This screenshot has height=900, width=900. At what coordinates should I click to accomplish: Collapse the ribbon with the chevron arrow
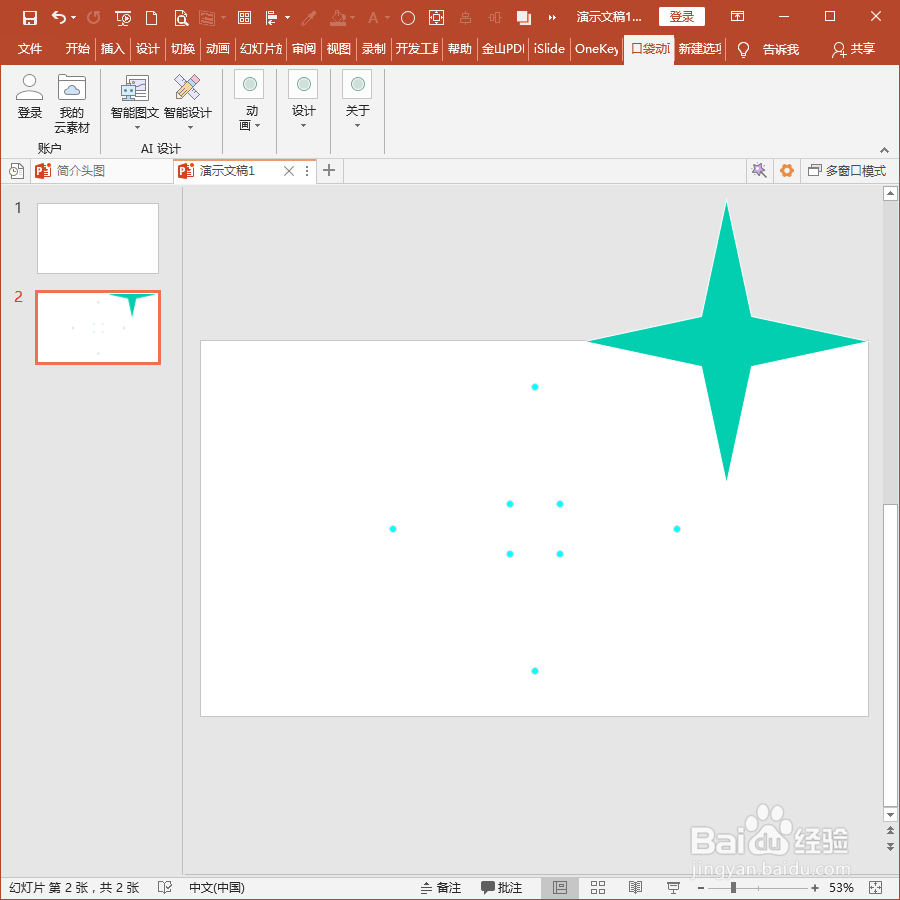coord(885,150)
